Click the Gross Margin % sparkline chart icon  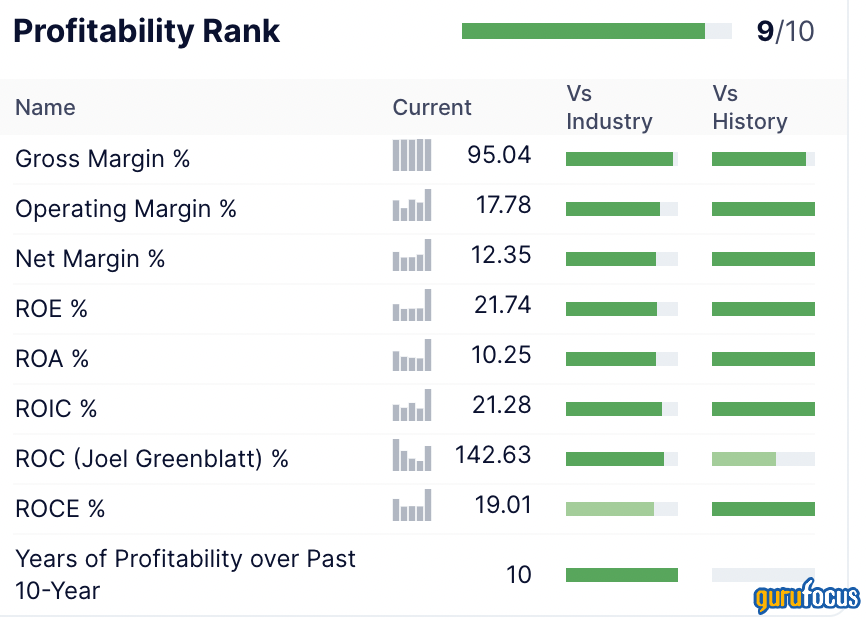(x=412, y=155)
